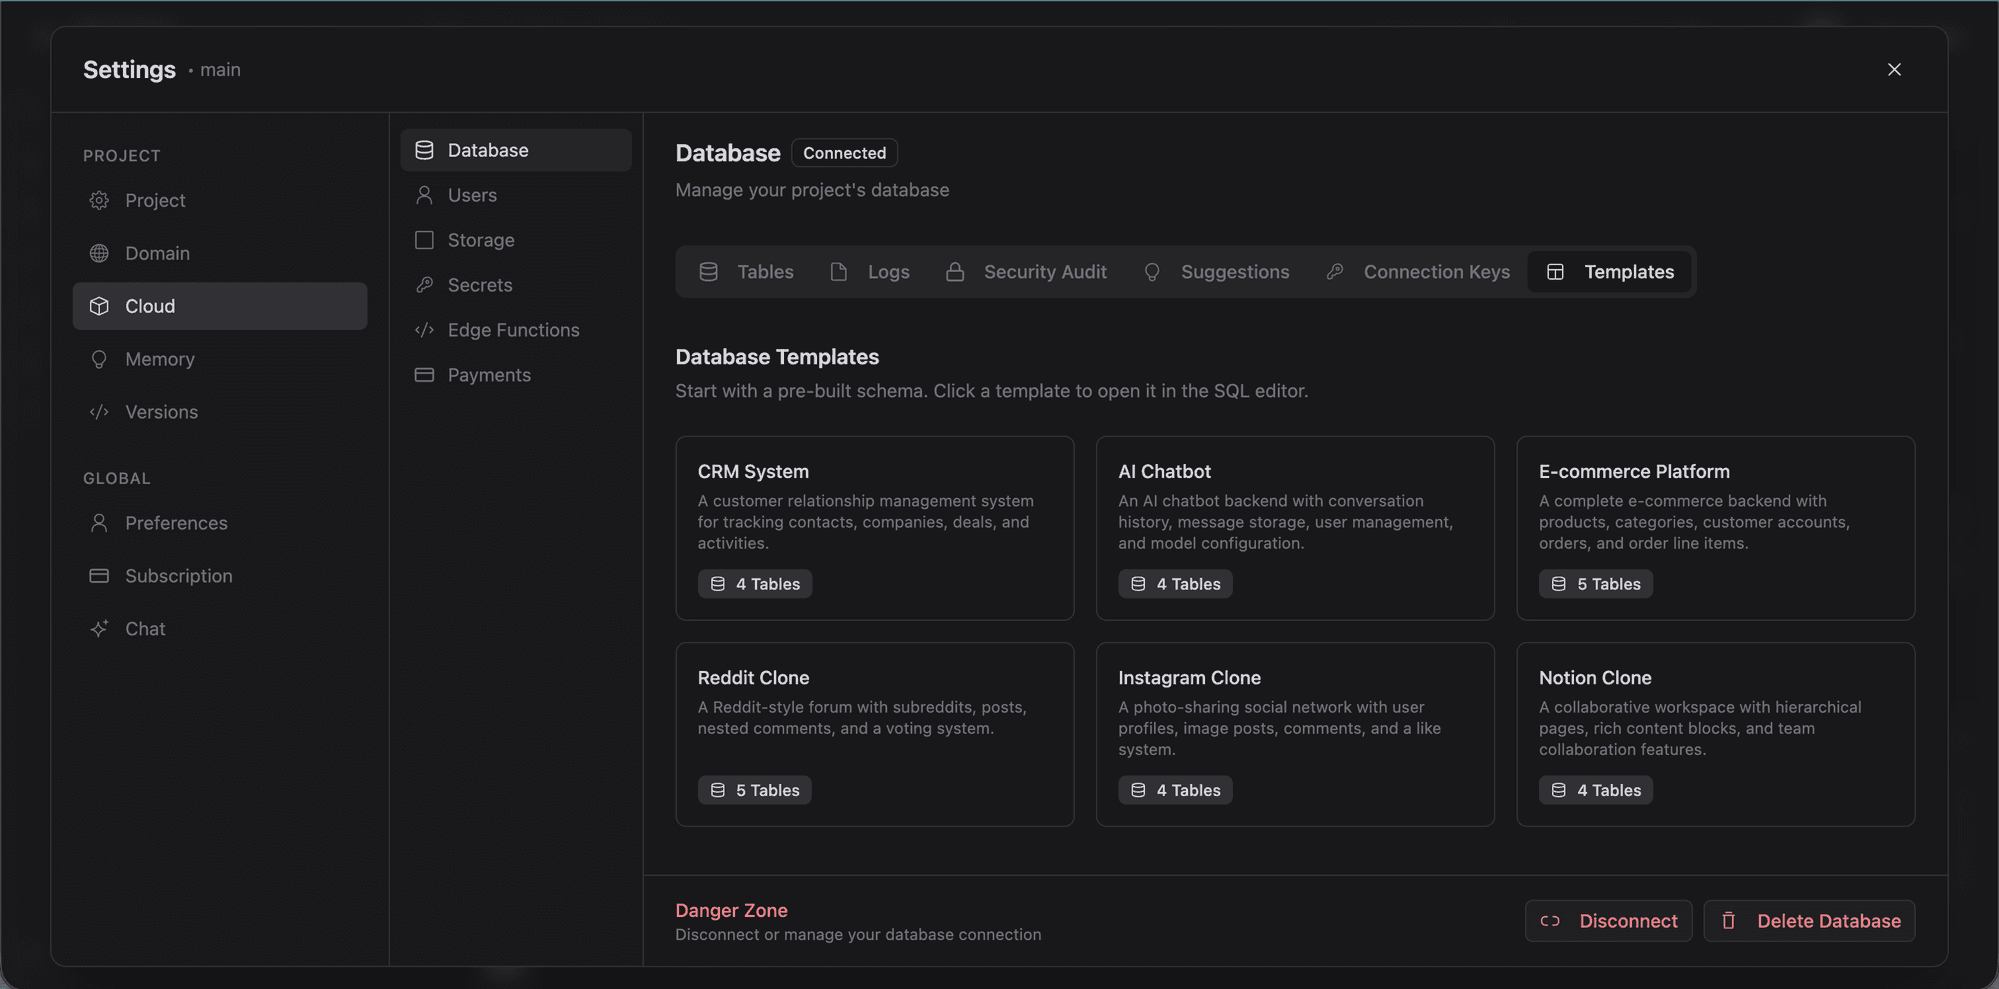This screenshot has height=989, width=1999.
Task: Select the Payments card icon
Action: click(424, 374)
